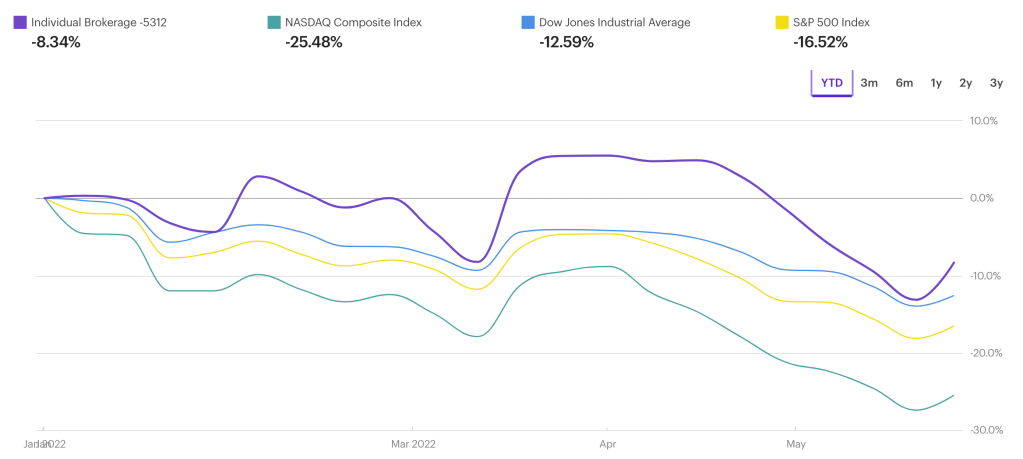Image resolution: width=1023 pixels, height=459 pixels.
Task: Click the -16.52% S&P 500 return value
Action: pyautogui.click(x=820, y=42)
